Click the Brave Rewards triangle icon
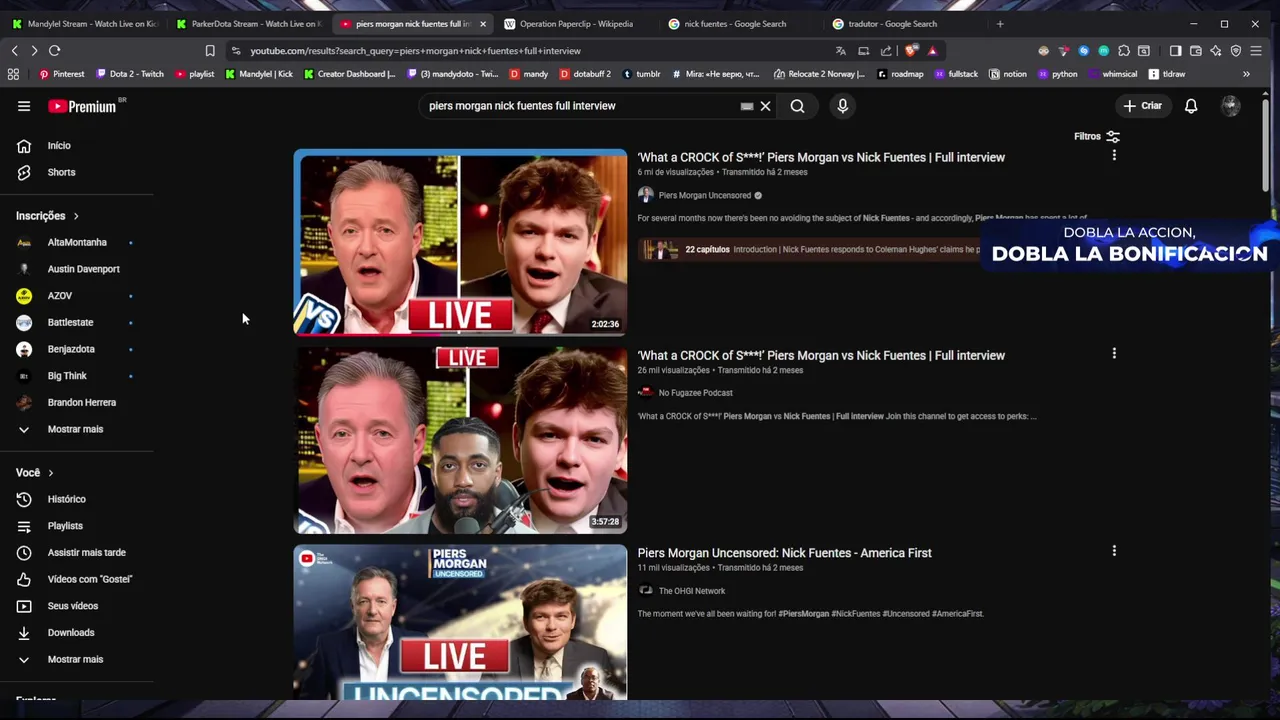1280x720 pixels. [932, 50]
